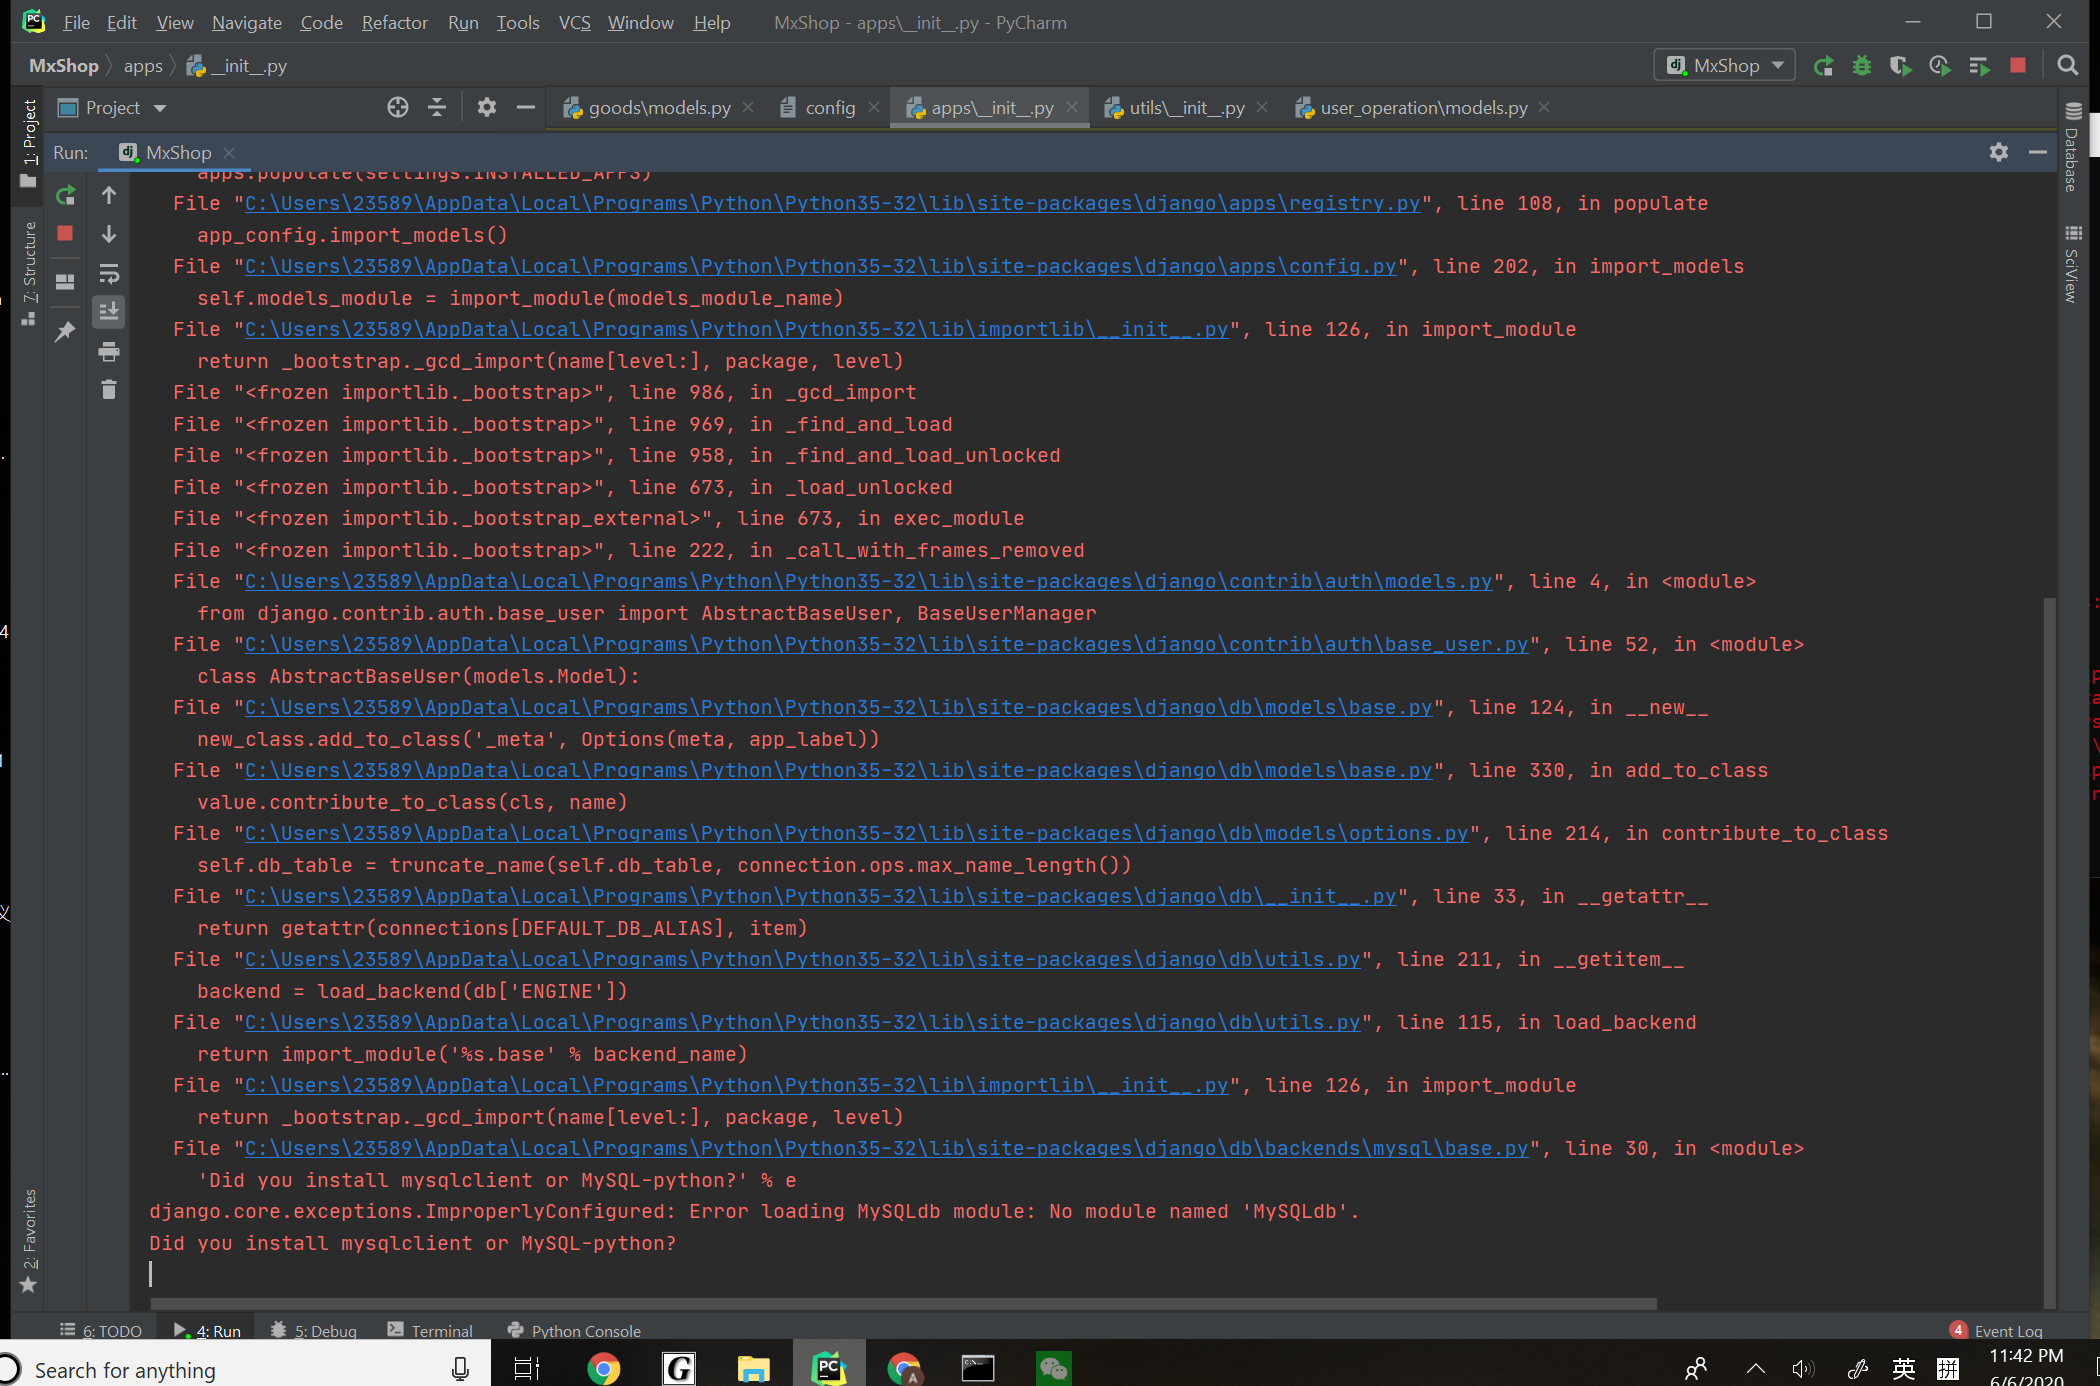2100x1386 pixels.
Task: Open the File menu
Action: pyautogui.click(x=76, y=22)
